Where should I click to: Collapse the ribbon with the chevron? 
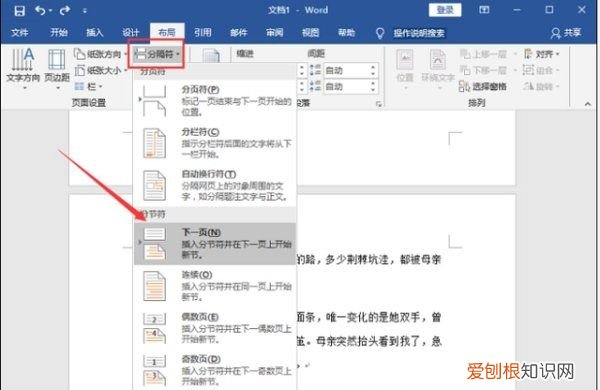[588, 104]
